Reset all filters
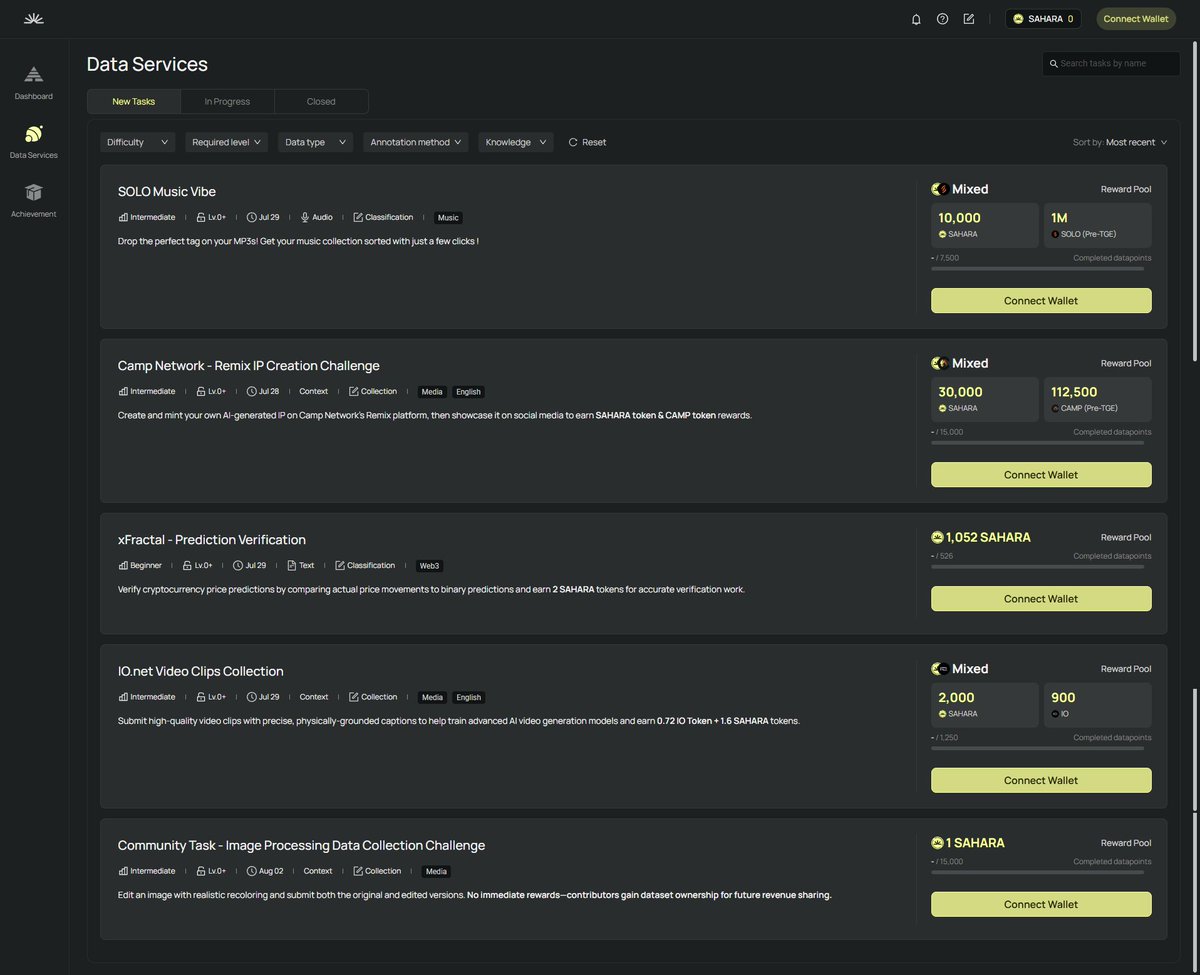The width and height of the screenshot is (1200, 975). tap(587, 142)
